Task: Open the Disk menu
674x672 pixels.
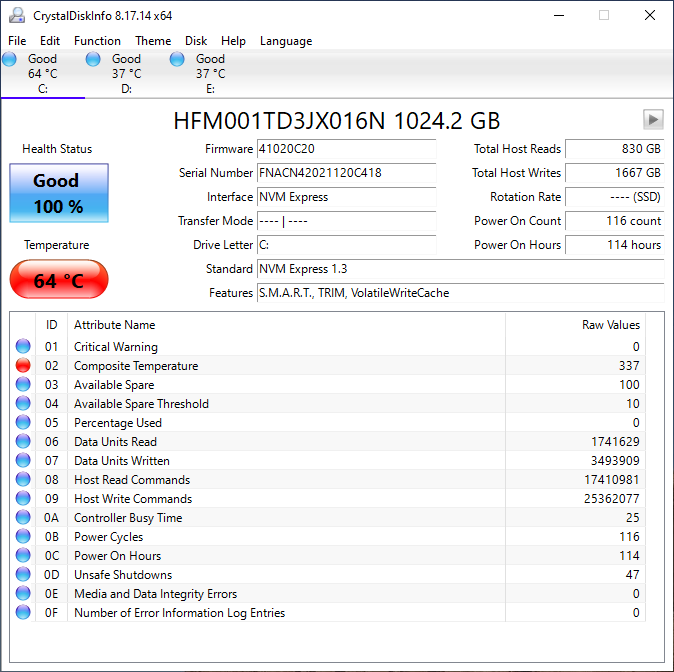Action: (196, 41)
